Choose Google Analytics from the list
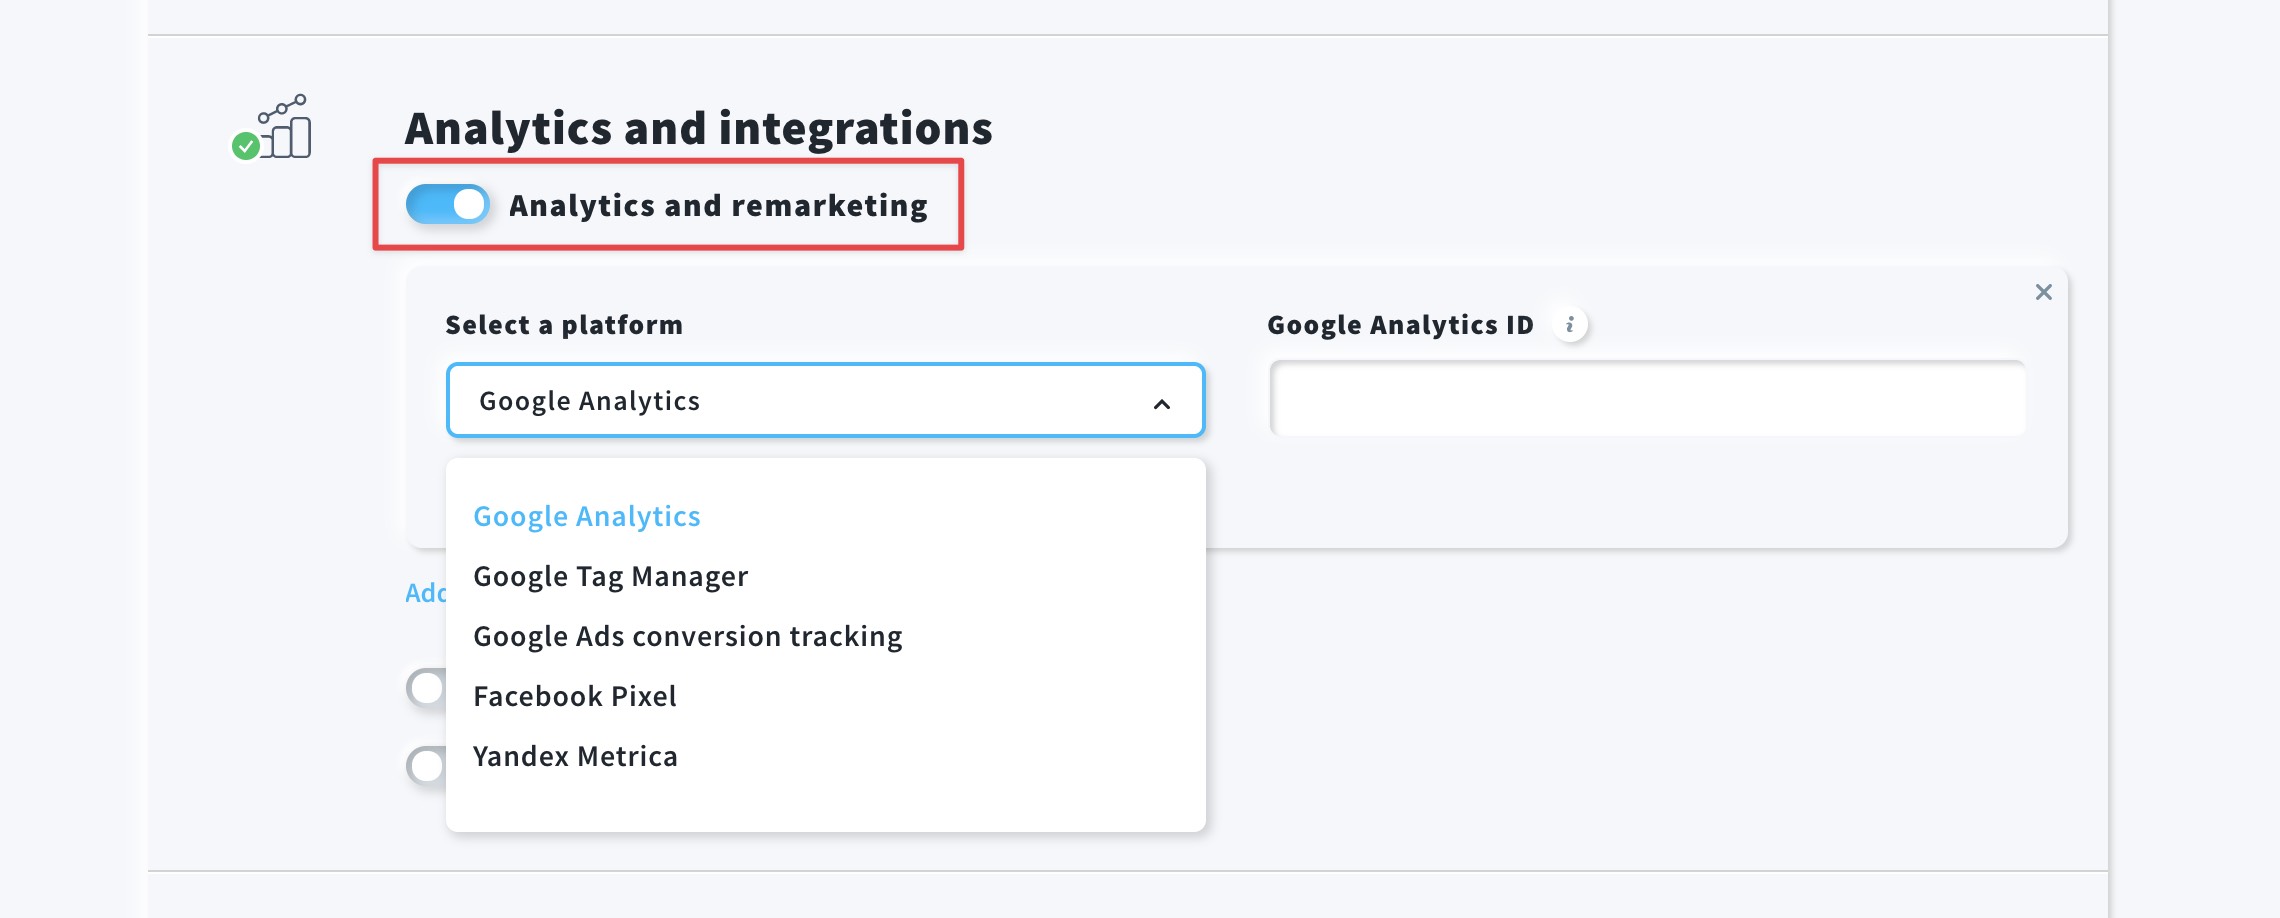The width and height of the screenshot is (2280, 918). click(x=587, y=516)
